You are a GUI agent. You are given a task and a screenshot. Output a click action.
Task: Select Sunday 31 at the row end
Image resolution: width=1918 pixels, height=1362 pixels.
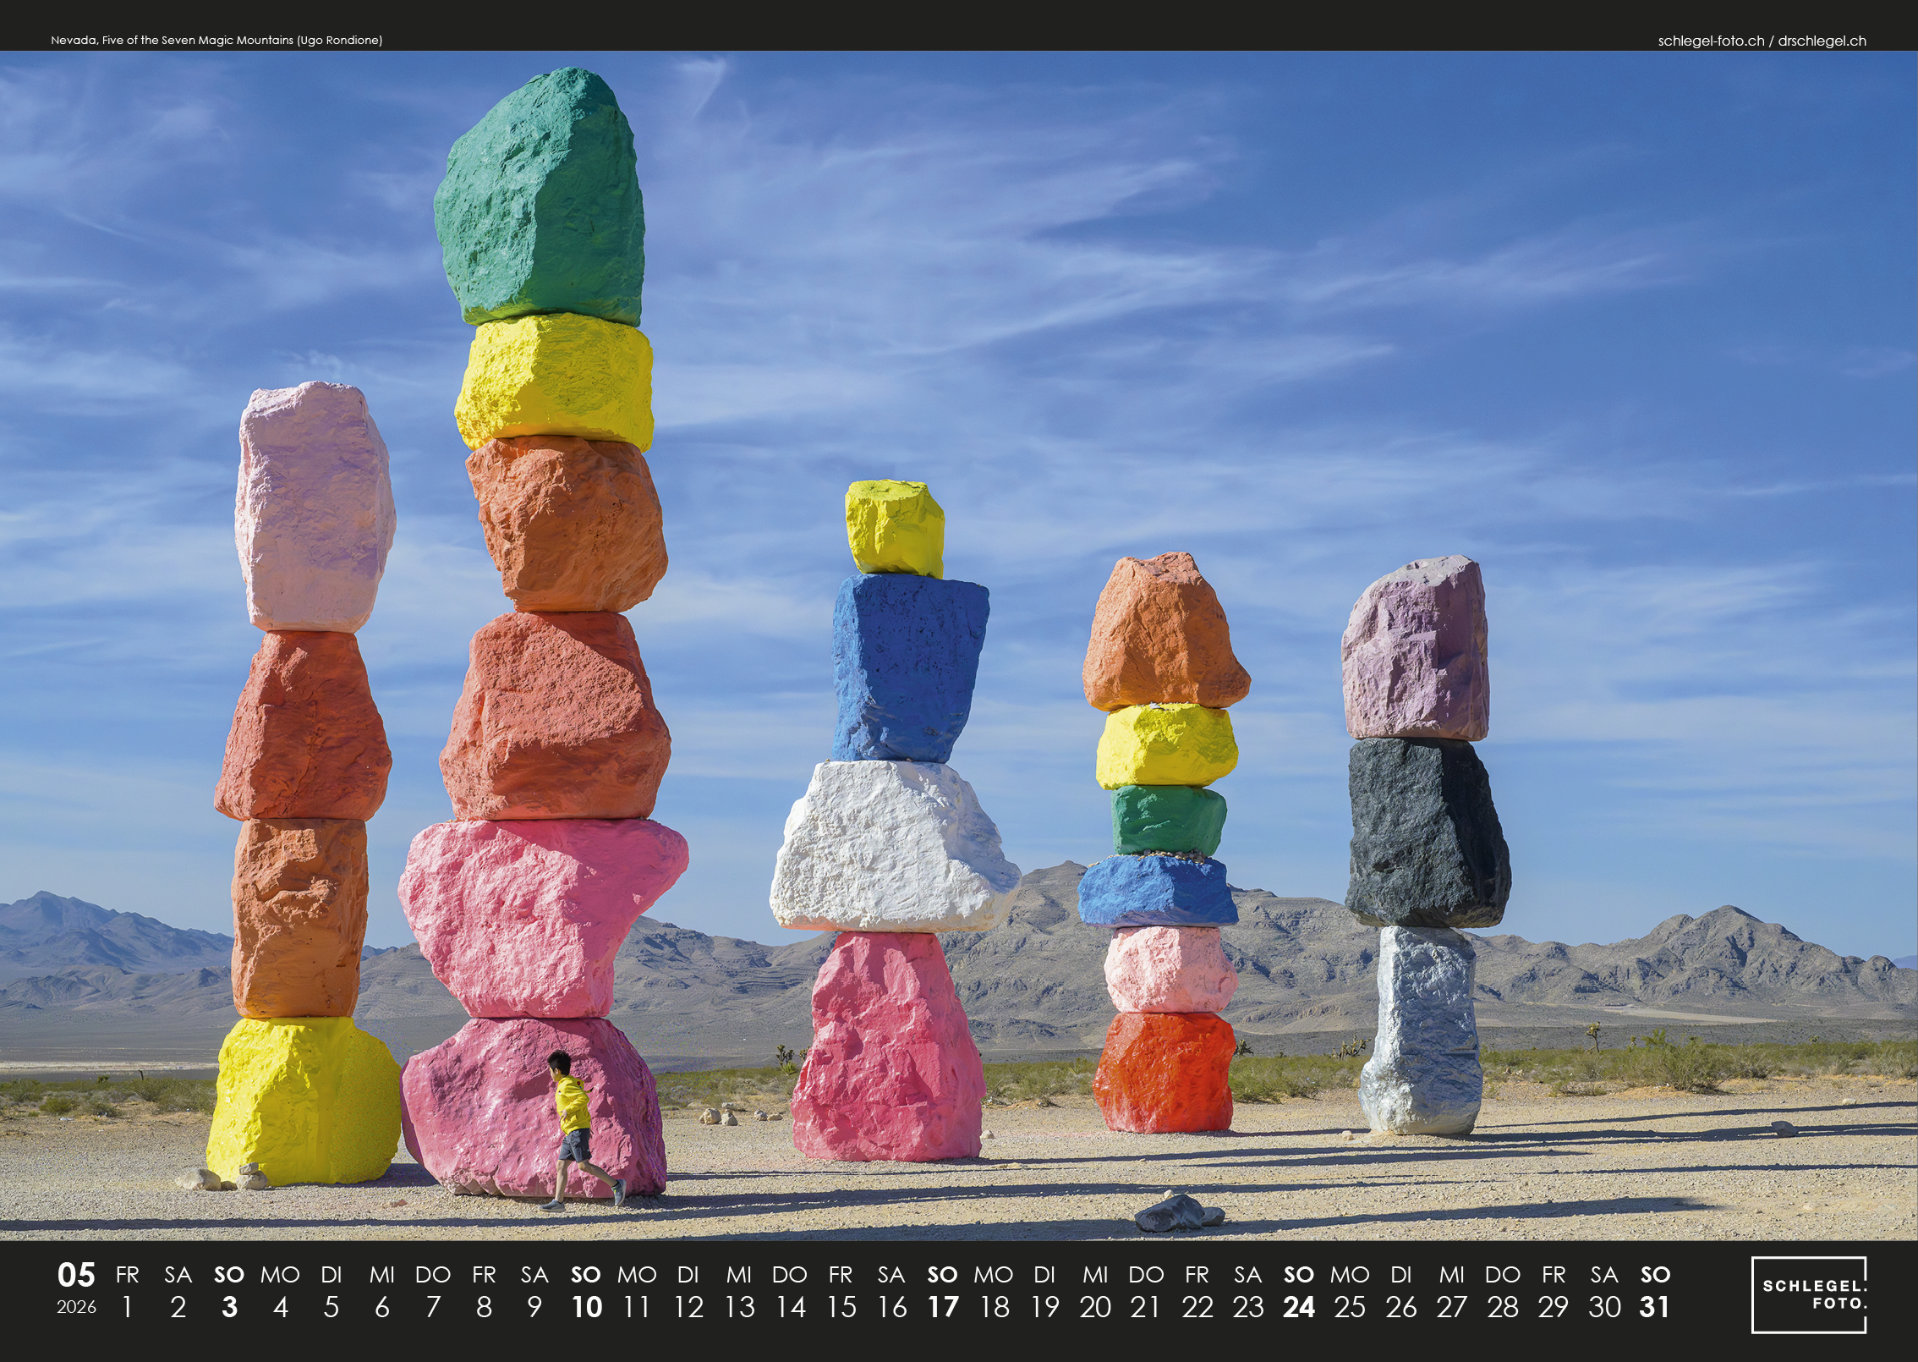point(1655,1306)
